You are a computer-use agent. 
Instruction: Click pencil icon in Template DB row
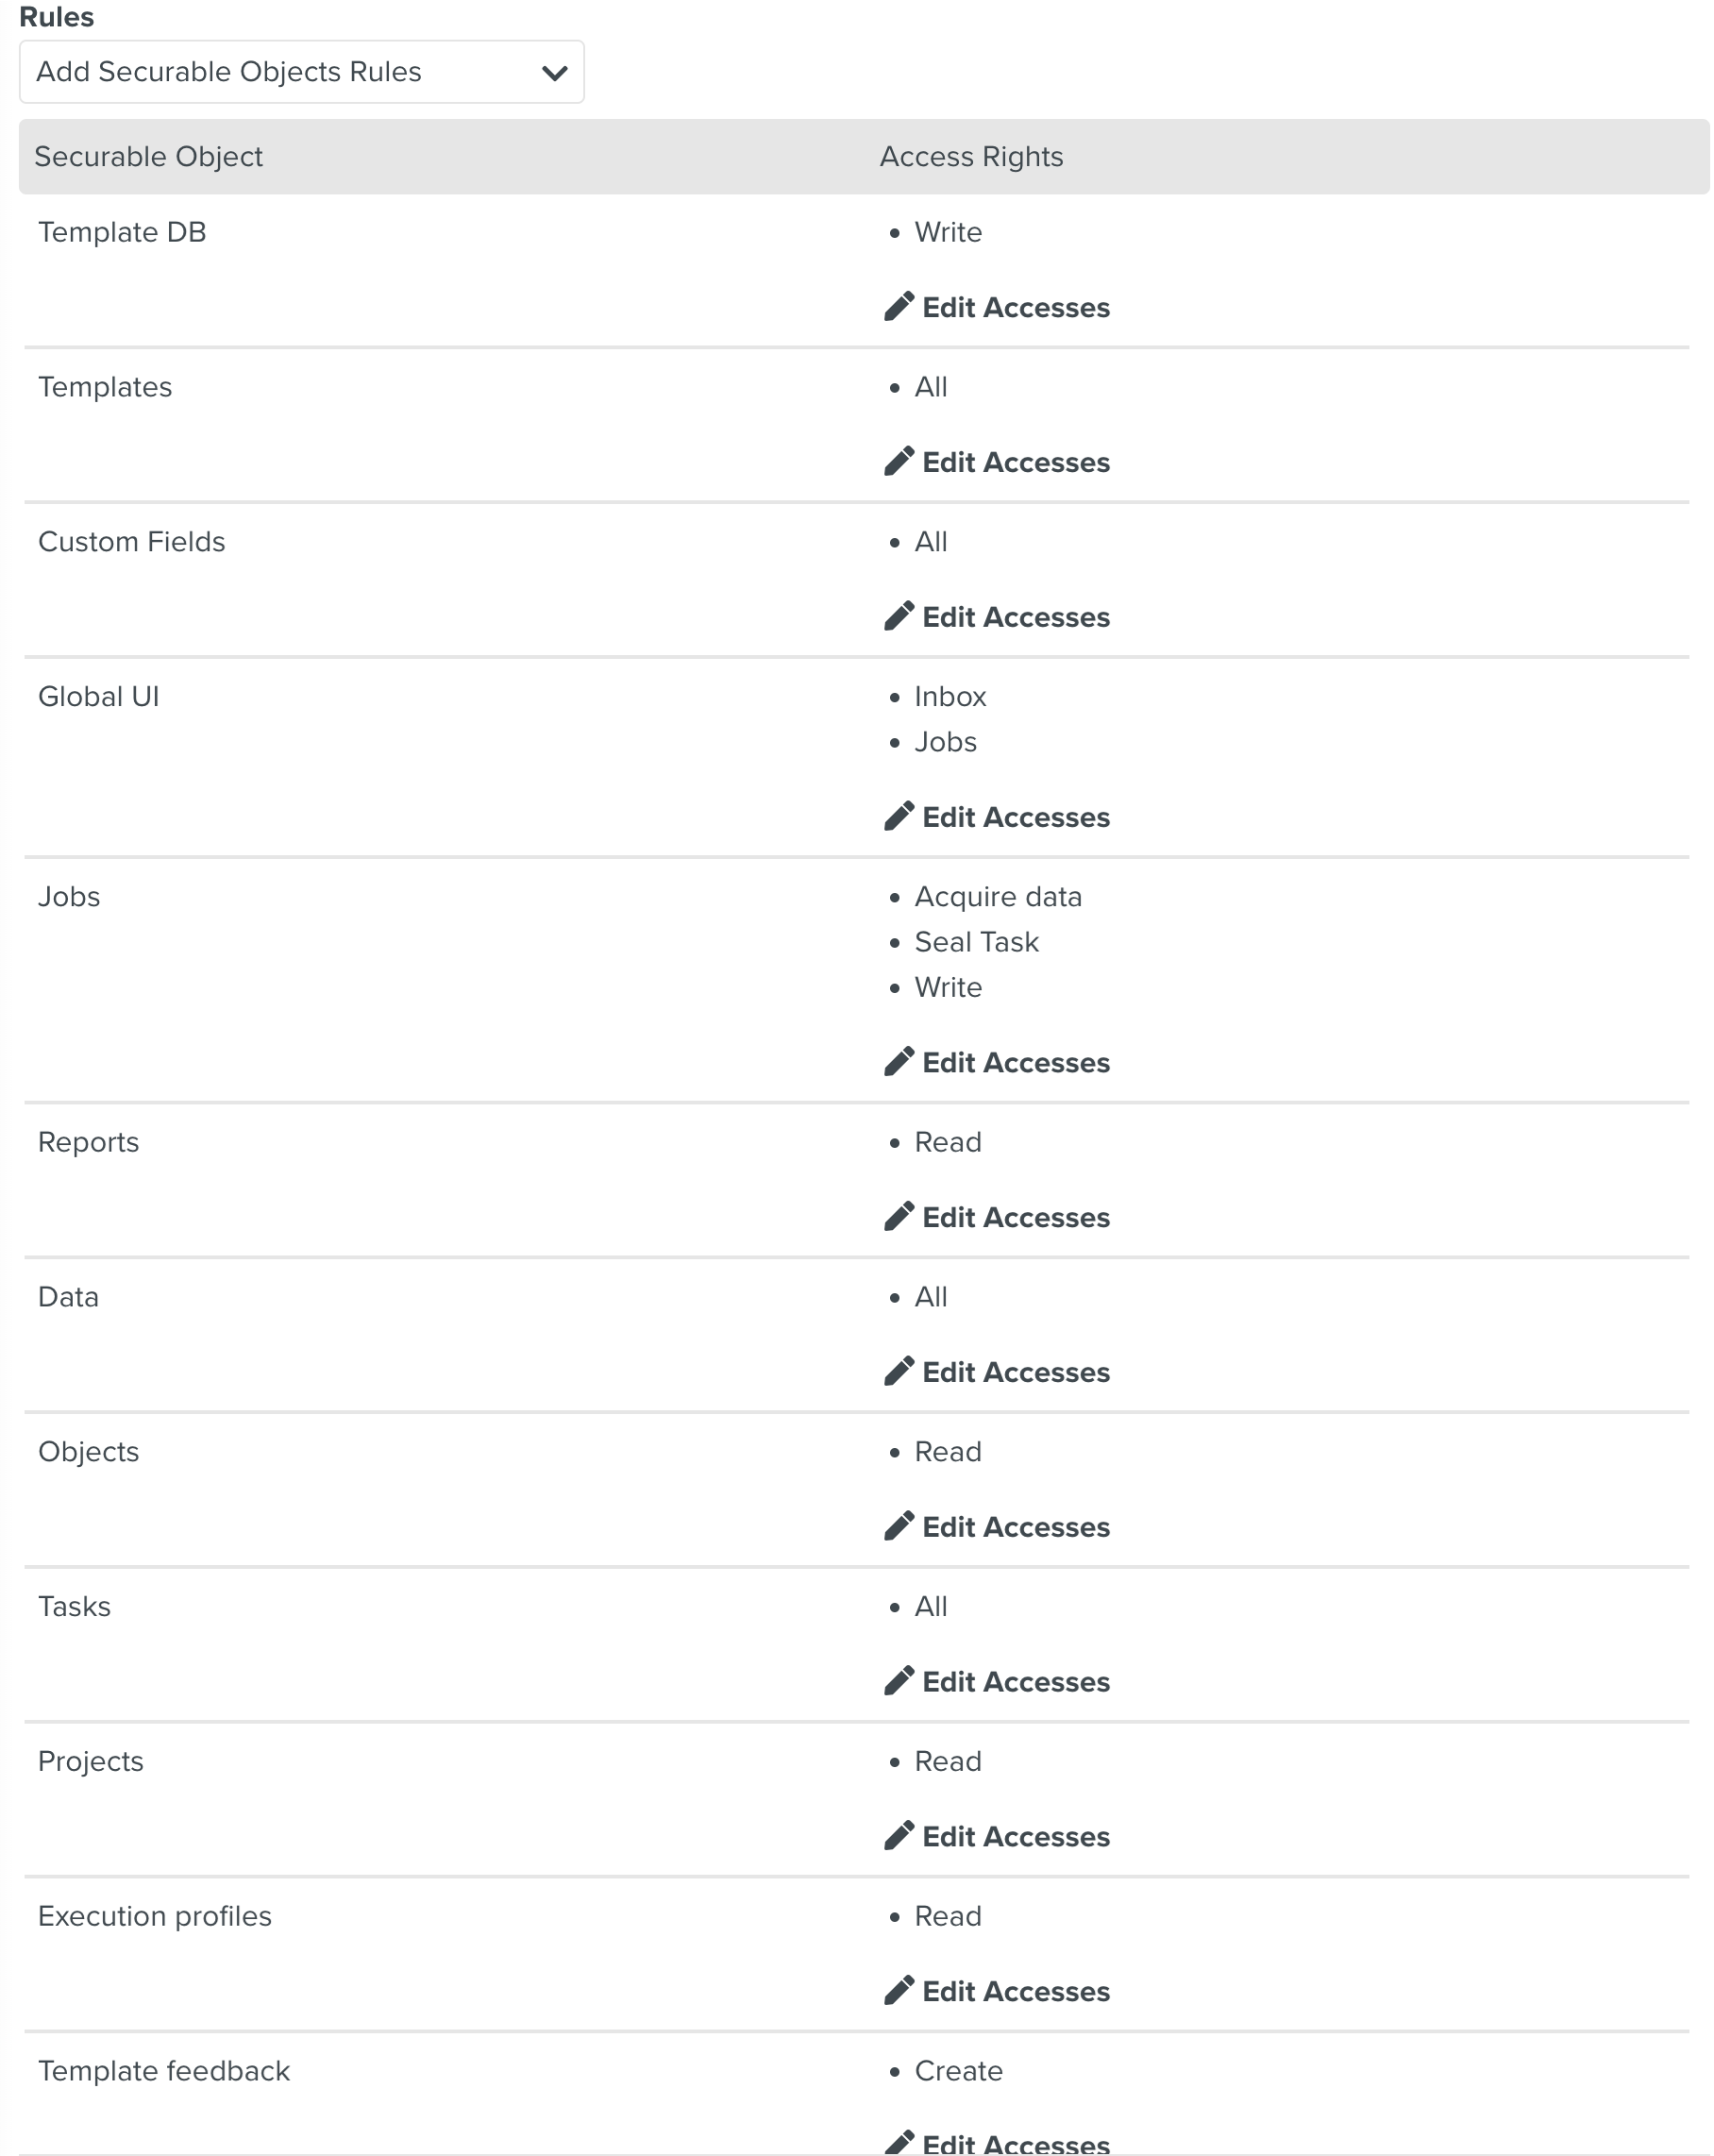tap(898, 306)
